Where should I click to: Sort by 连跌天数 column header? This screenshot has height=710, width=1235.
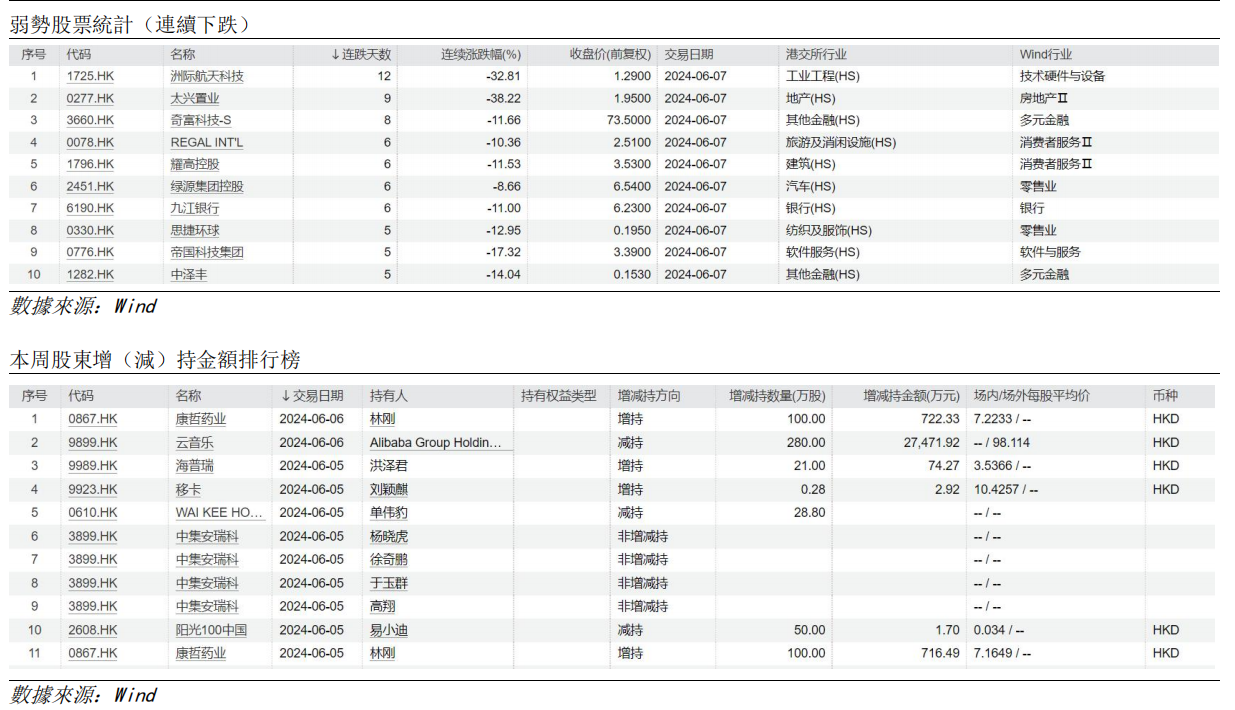pyautogui.click(x=361, y=55)
